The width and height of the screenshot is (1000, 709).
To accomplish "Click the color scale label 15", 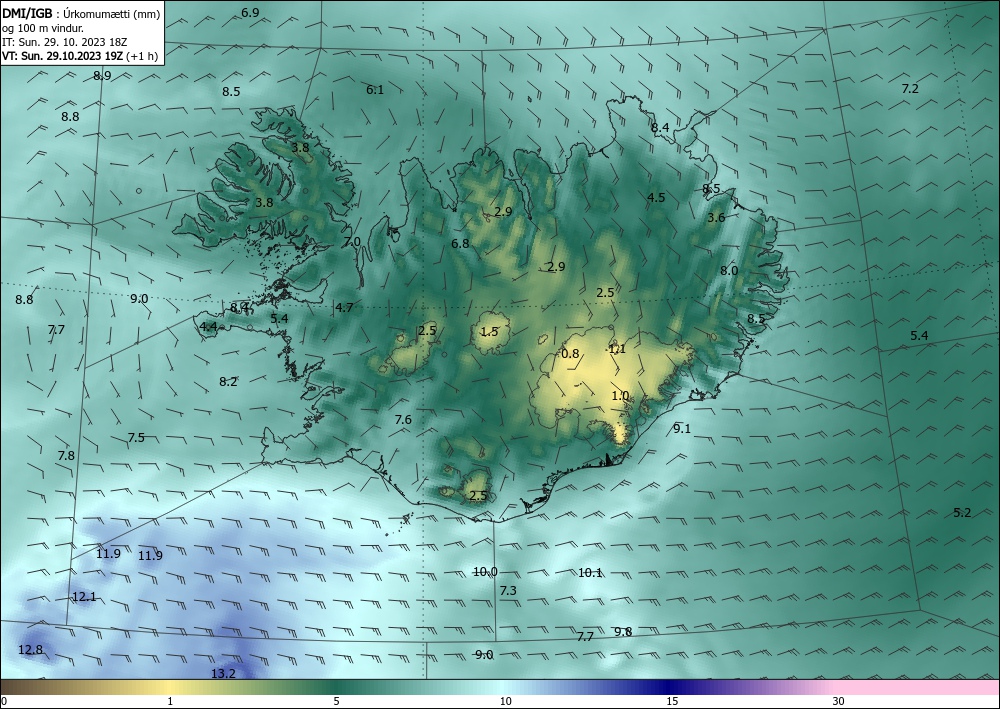I will click(672, 701).
